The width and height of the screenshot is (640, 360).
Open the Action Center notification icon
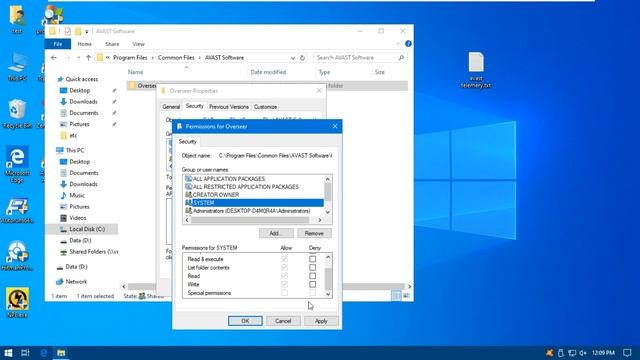[627, 353]
